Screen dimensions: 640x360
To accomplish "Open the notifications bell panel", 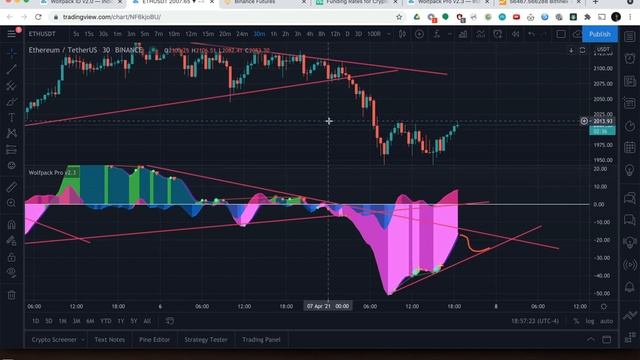I will (x=630, y=287).
